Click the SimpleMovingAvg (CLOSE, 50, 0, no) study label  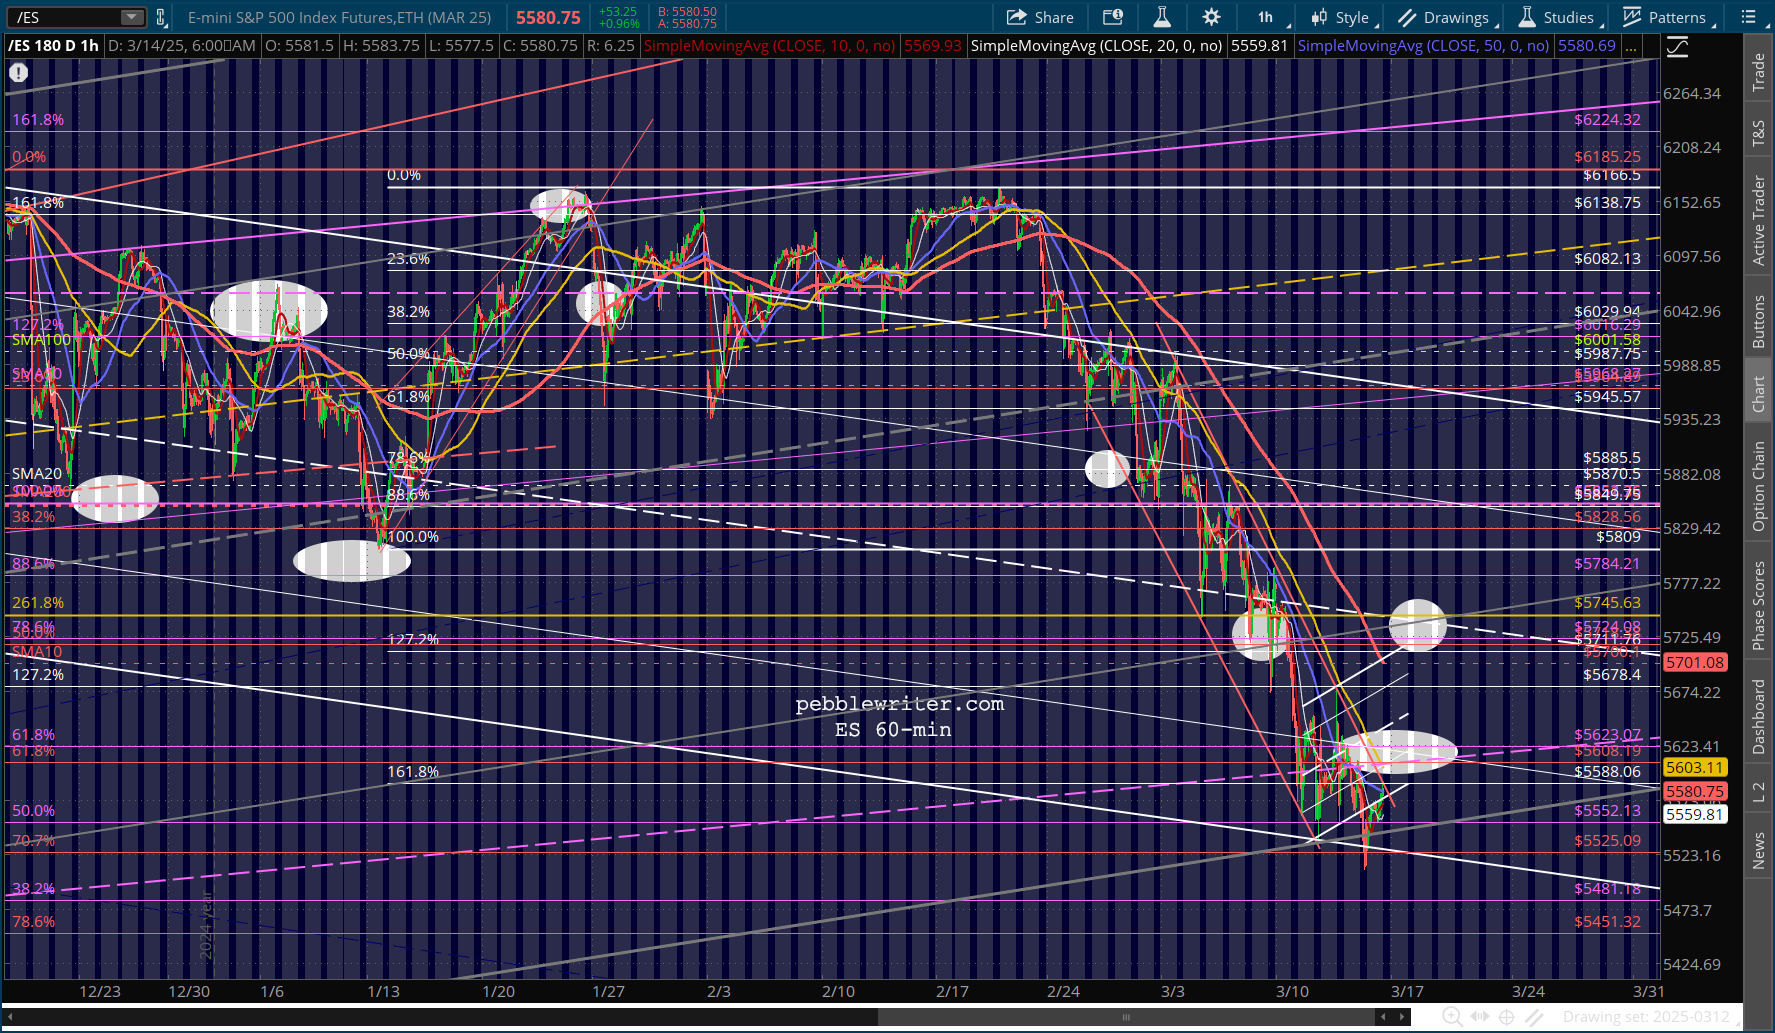(x=1423, y=46)
